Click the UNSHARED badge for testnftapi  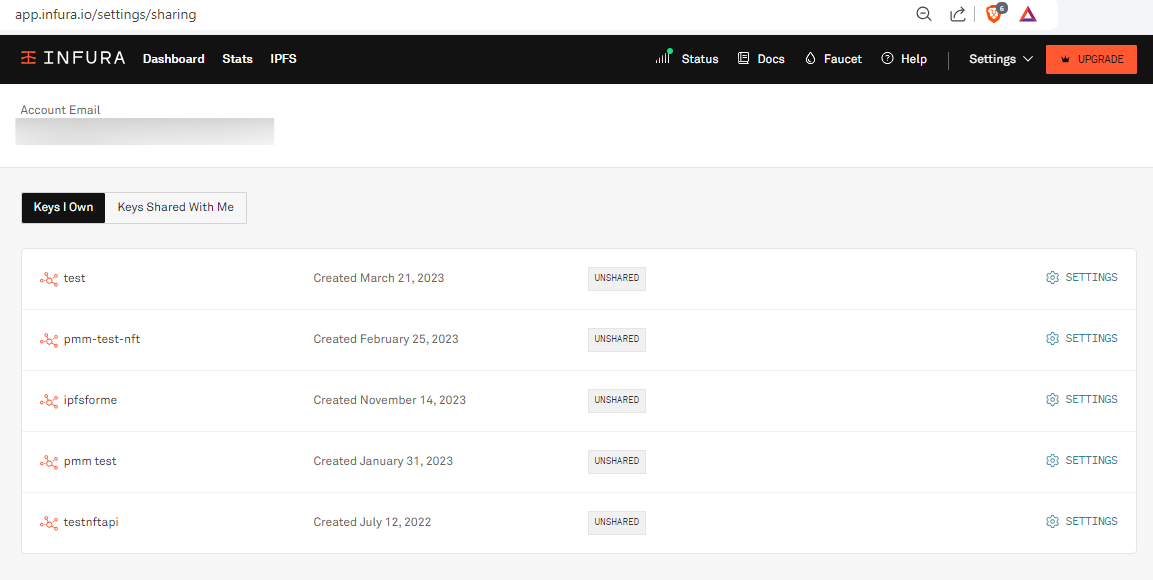click(616, 522)
